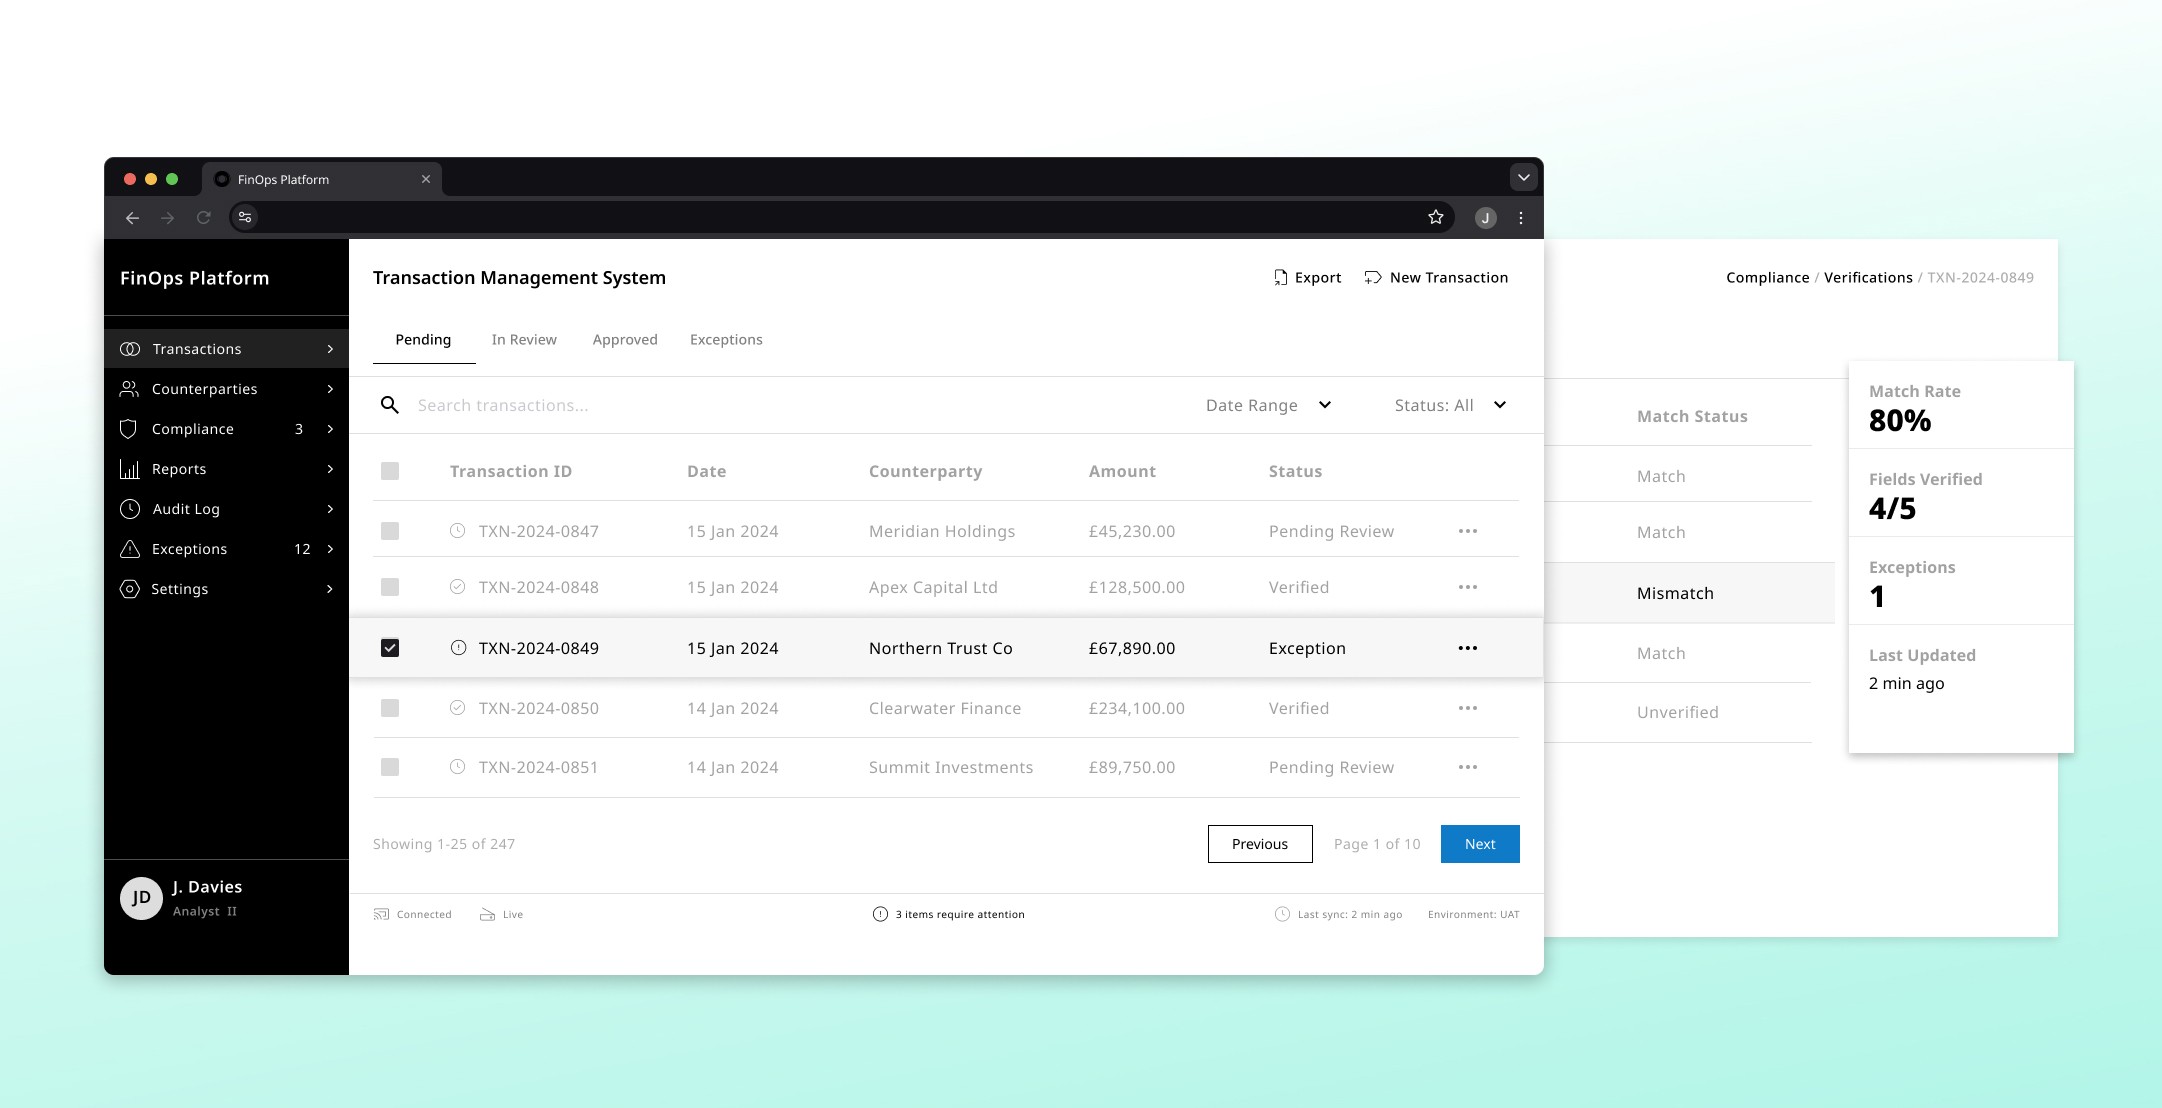Switch to the In Review tab
Image resolution: width=2162 pixels, height=1108 pixels.
pyautogui.click(x=524, y=340)
